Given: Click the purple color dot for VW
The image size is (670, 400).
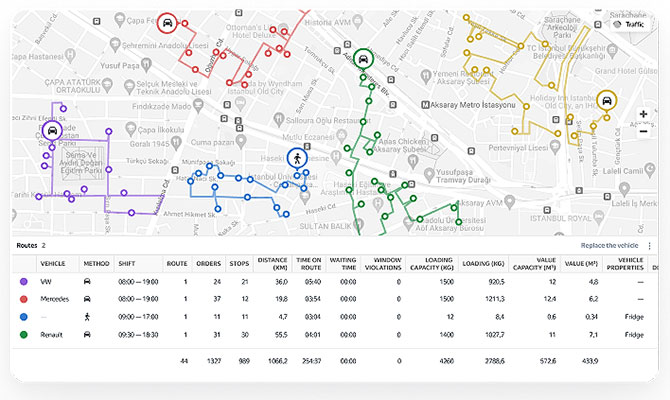Looking at the screenshot, I should [23, 283].
